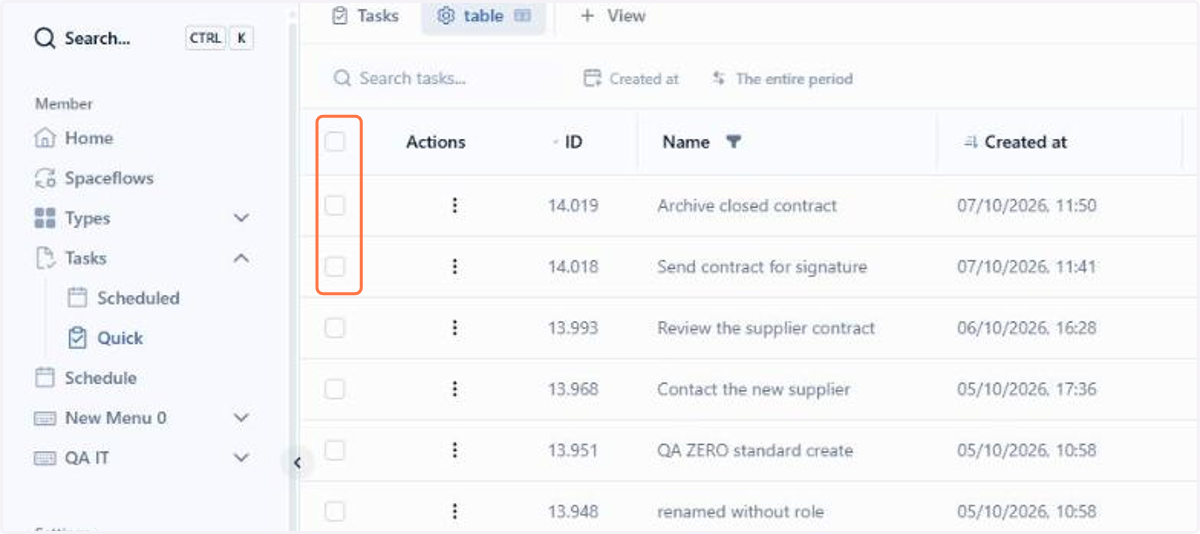Click the Quick clipboard icon
Viewport: 1200px width, 534px height.
(x=77, y=338)
